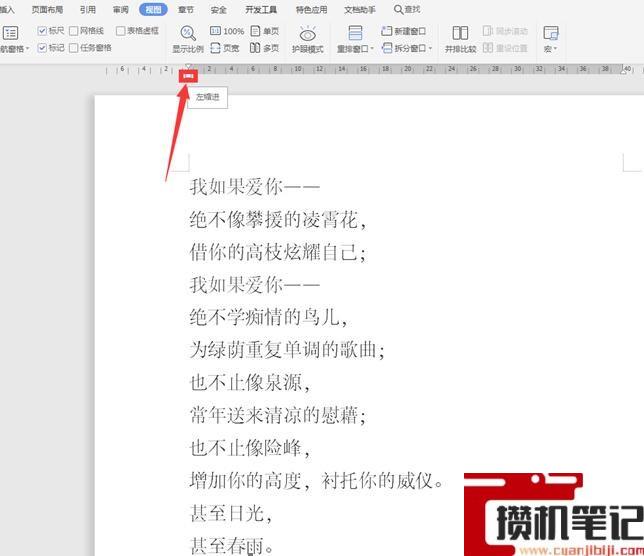This screenshot has height=556, width=644.
Task: Switch to single page view (单页)
Action: tap(264, 31)
